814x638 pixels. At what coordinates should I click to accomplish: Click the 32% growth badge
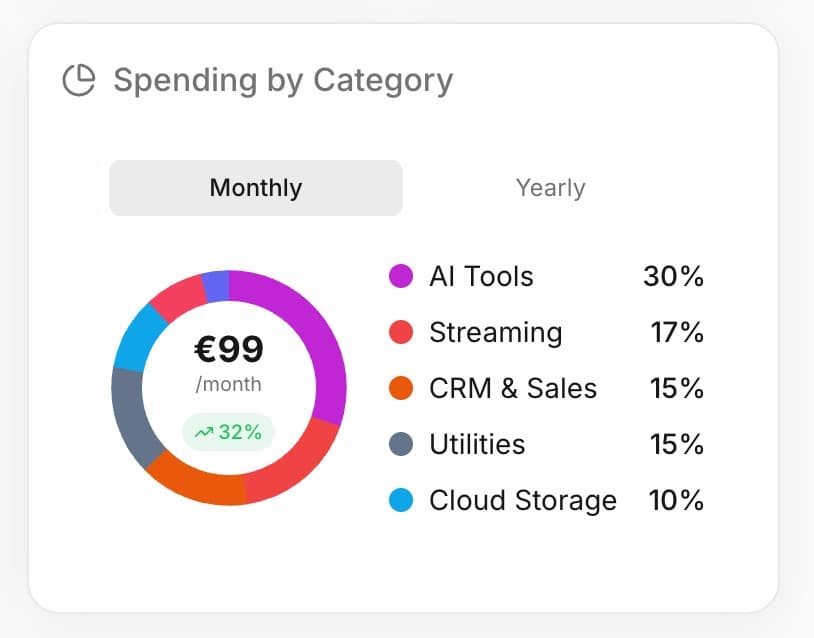click(228, 432)
